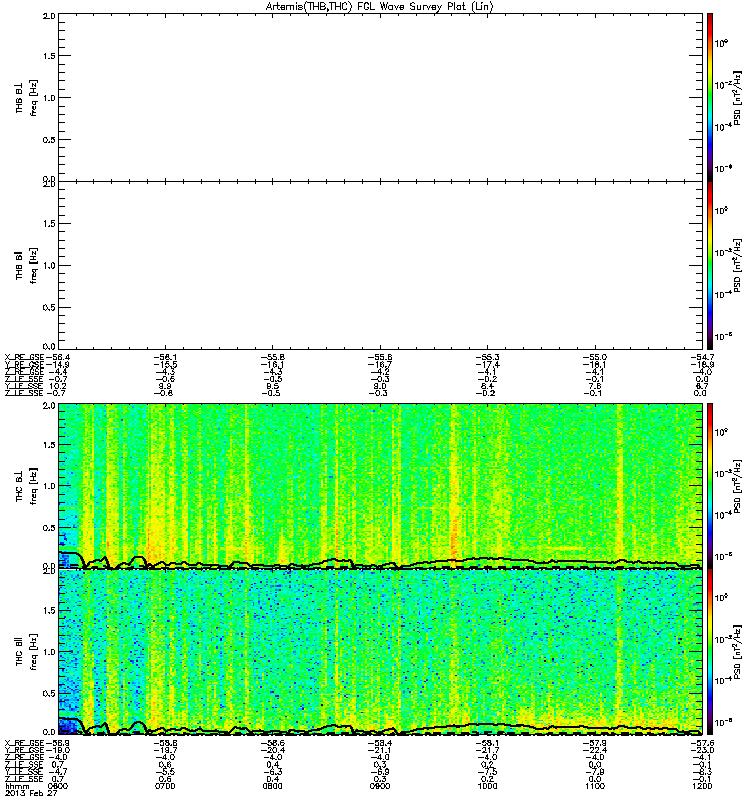Click the THB B∥ panel color bar
The image size is (750, 800).
[x=710, y=265]
